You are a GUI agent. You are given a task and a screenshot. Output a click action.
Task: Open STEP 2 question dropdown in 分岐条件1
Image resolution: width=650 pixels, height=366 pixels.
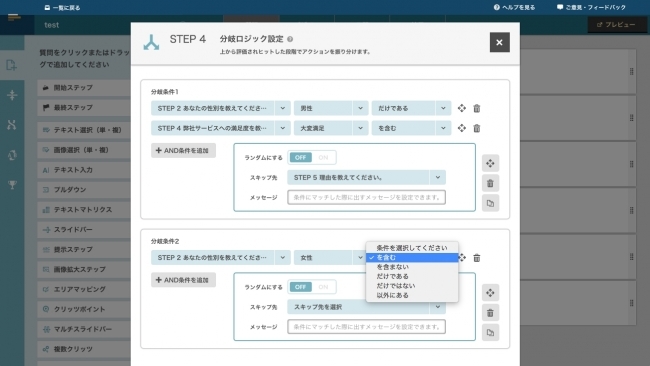point(220,108)
